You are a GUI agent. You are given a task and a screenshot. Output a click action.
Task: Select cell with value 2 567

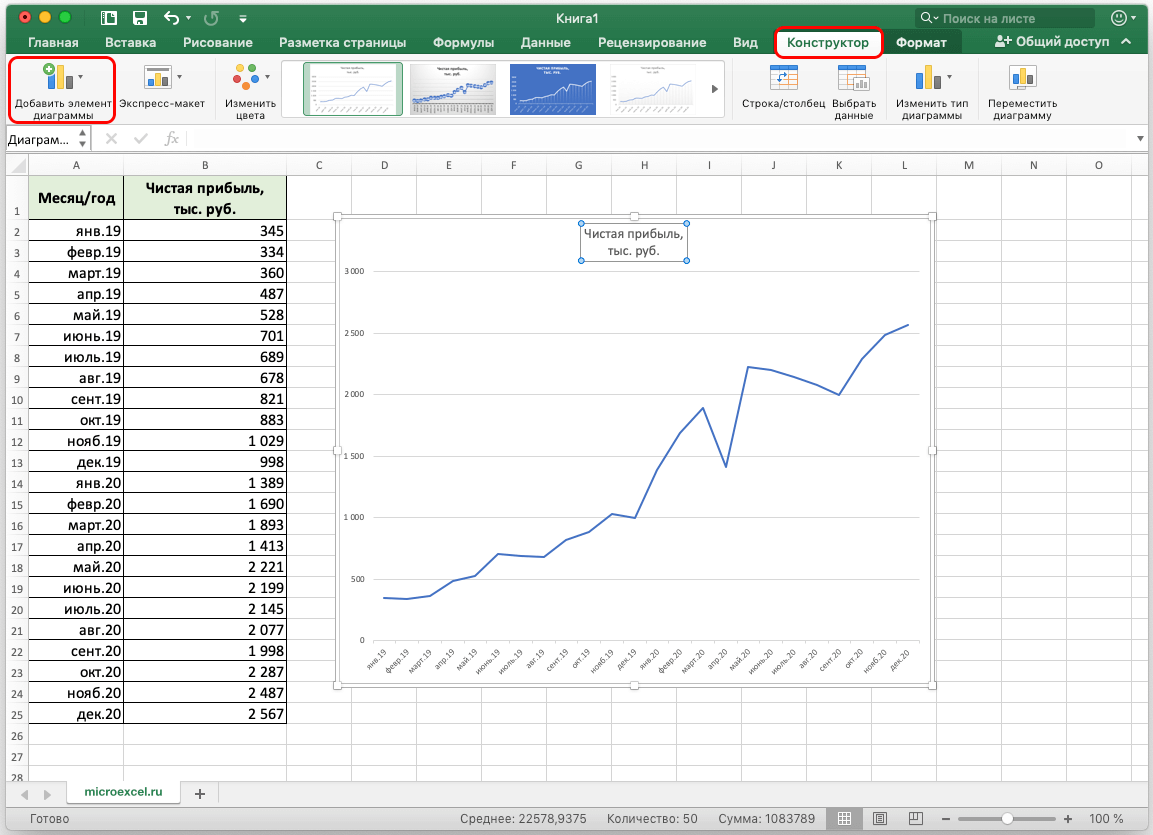coord(205,714)
